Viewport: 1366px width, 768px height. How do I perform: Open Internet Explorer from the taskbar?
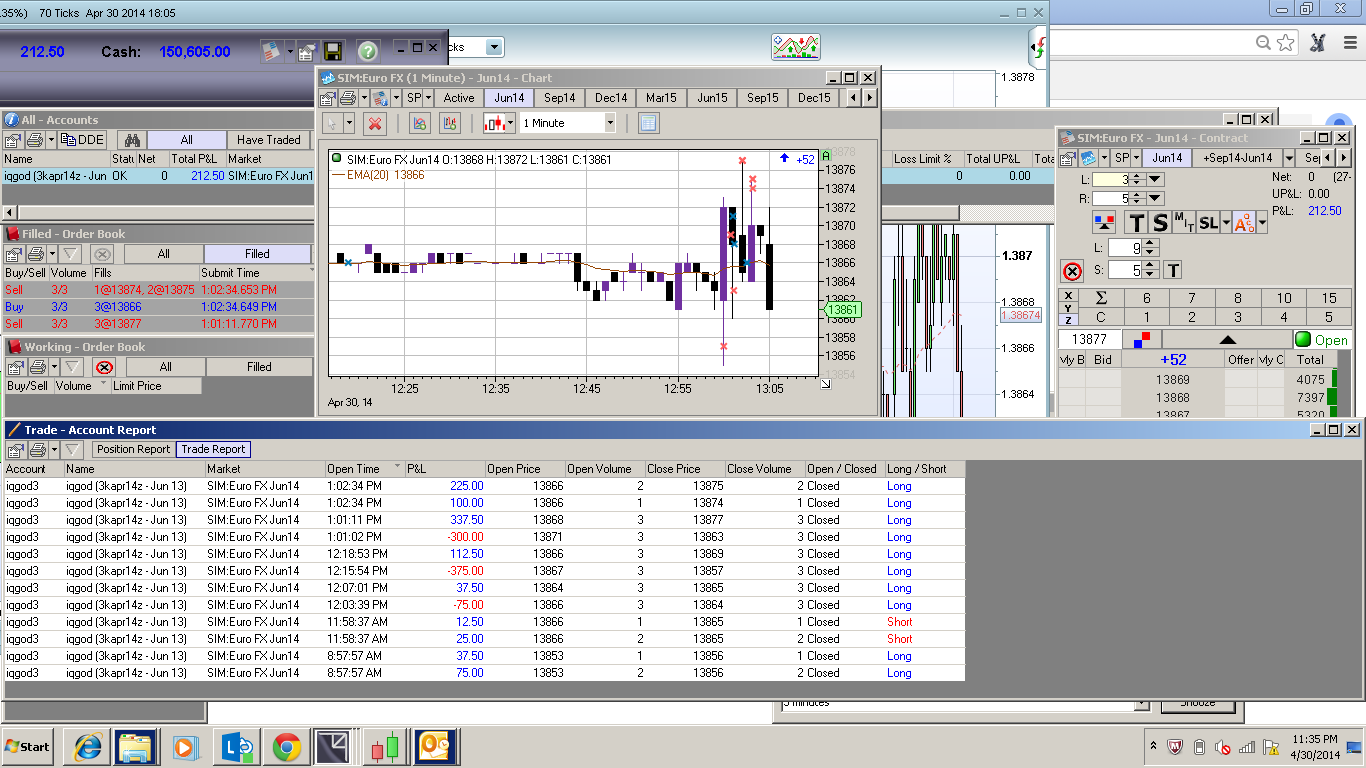point(87,747)
